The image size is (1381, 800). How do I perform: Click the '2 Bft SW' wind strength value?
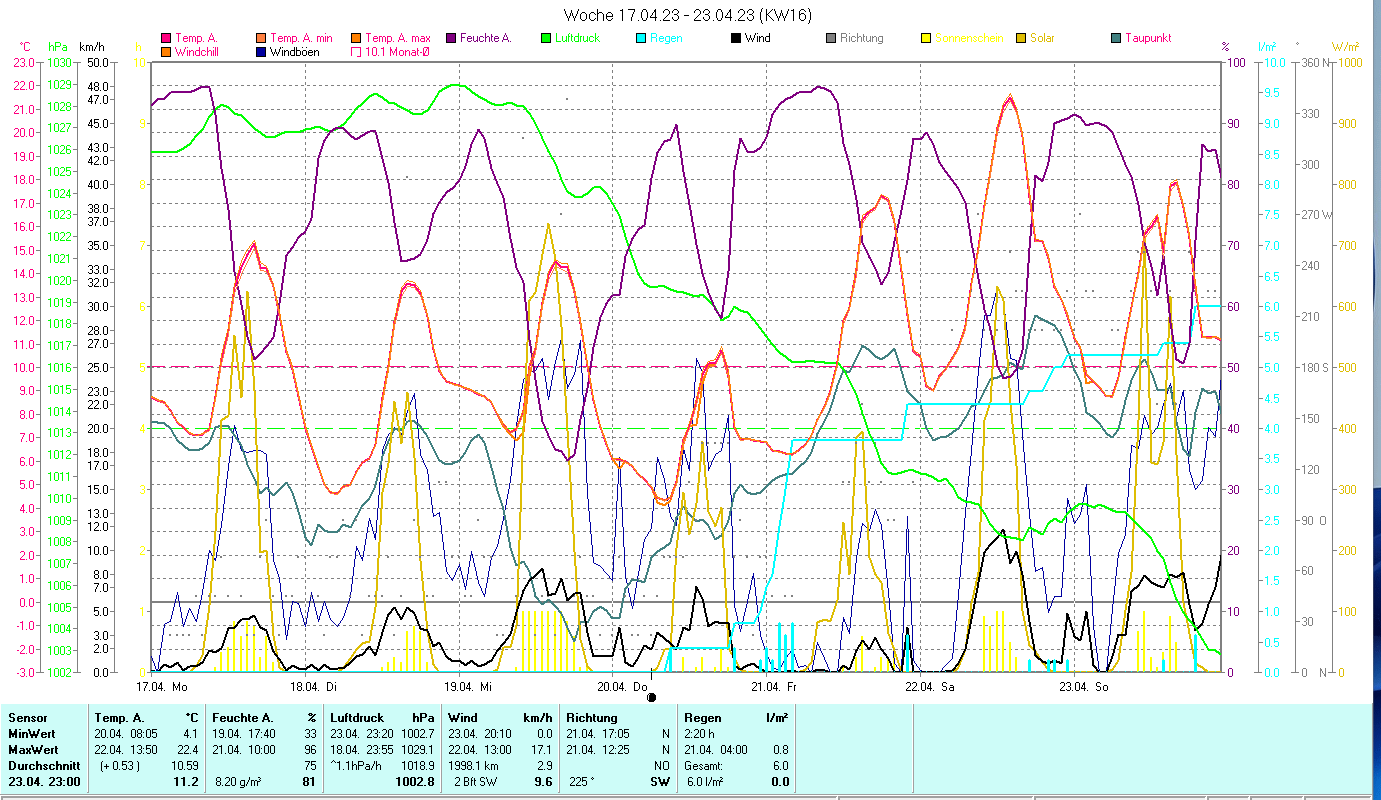pos(474,781)
